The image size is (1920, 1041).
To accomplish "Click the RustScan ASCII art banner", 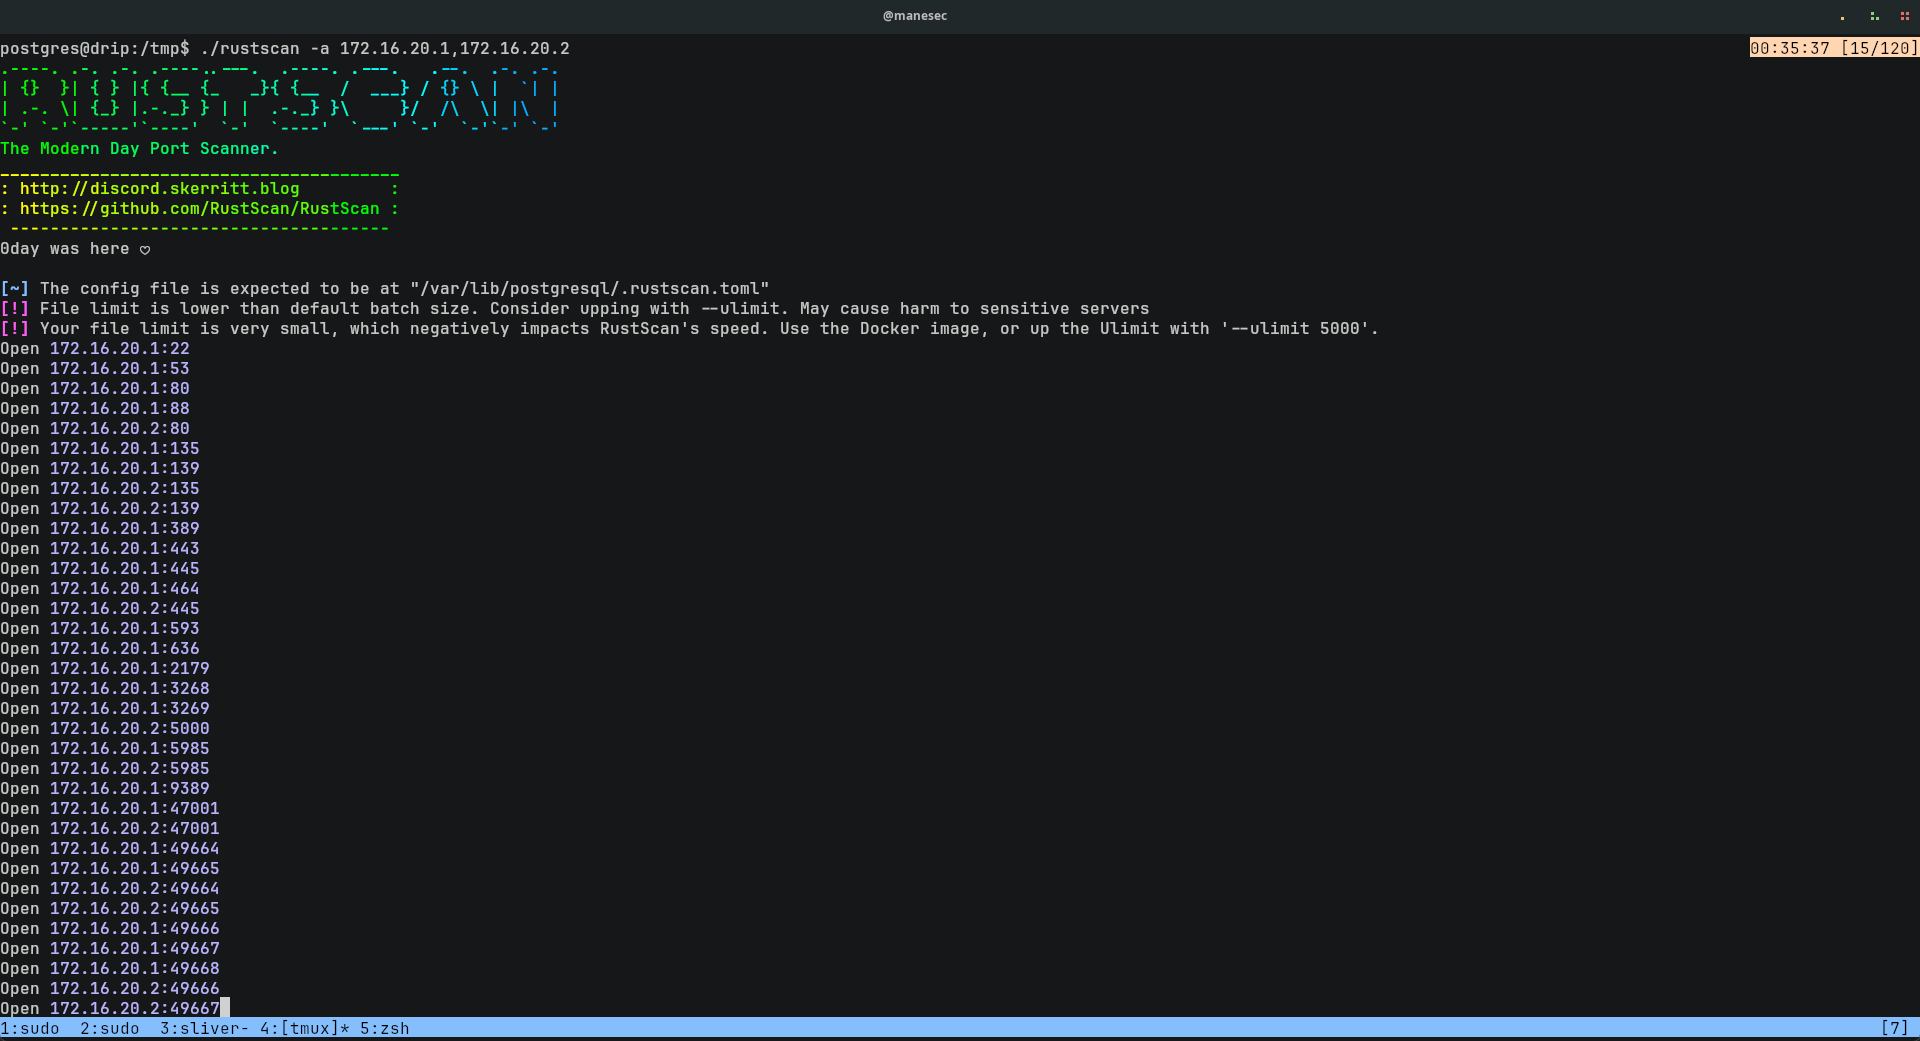I will coord(280,99).
